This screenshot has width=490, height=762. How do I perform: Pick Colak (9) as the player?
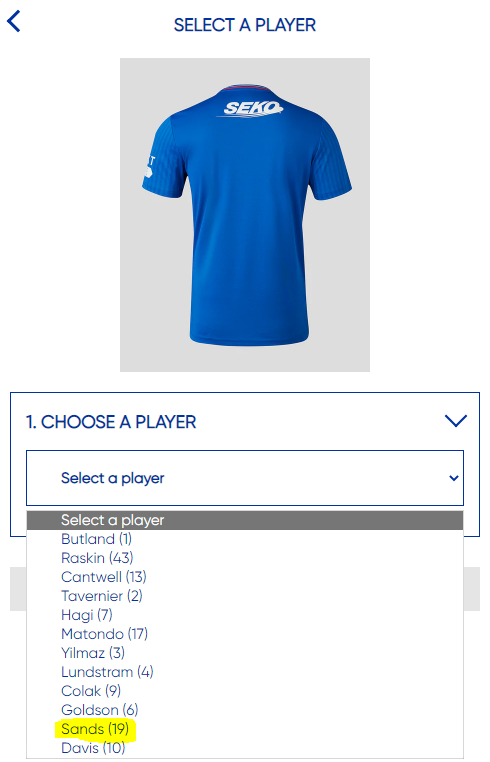(245, 691)
